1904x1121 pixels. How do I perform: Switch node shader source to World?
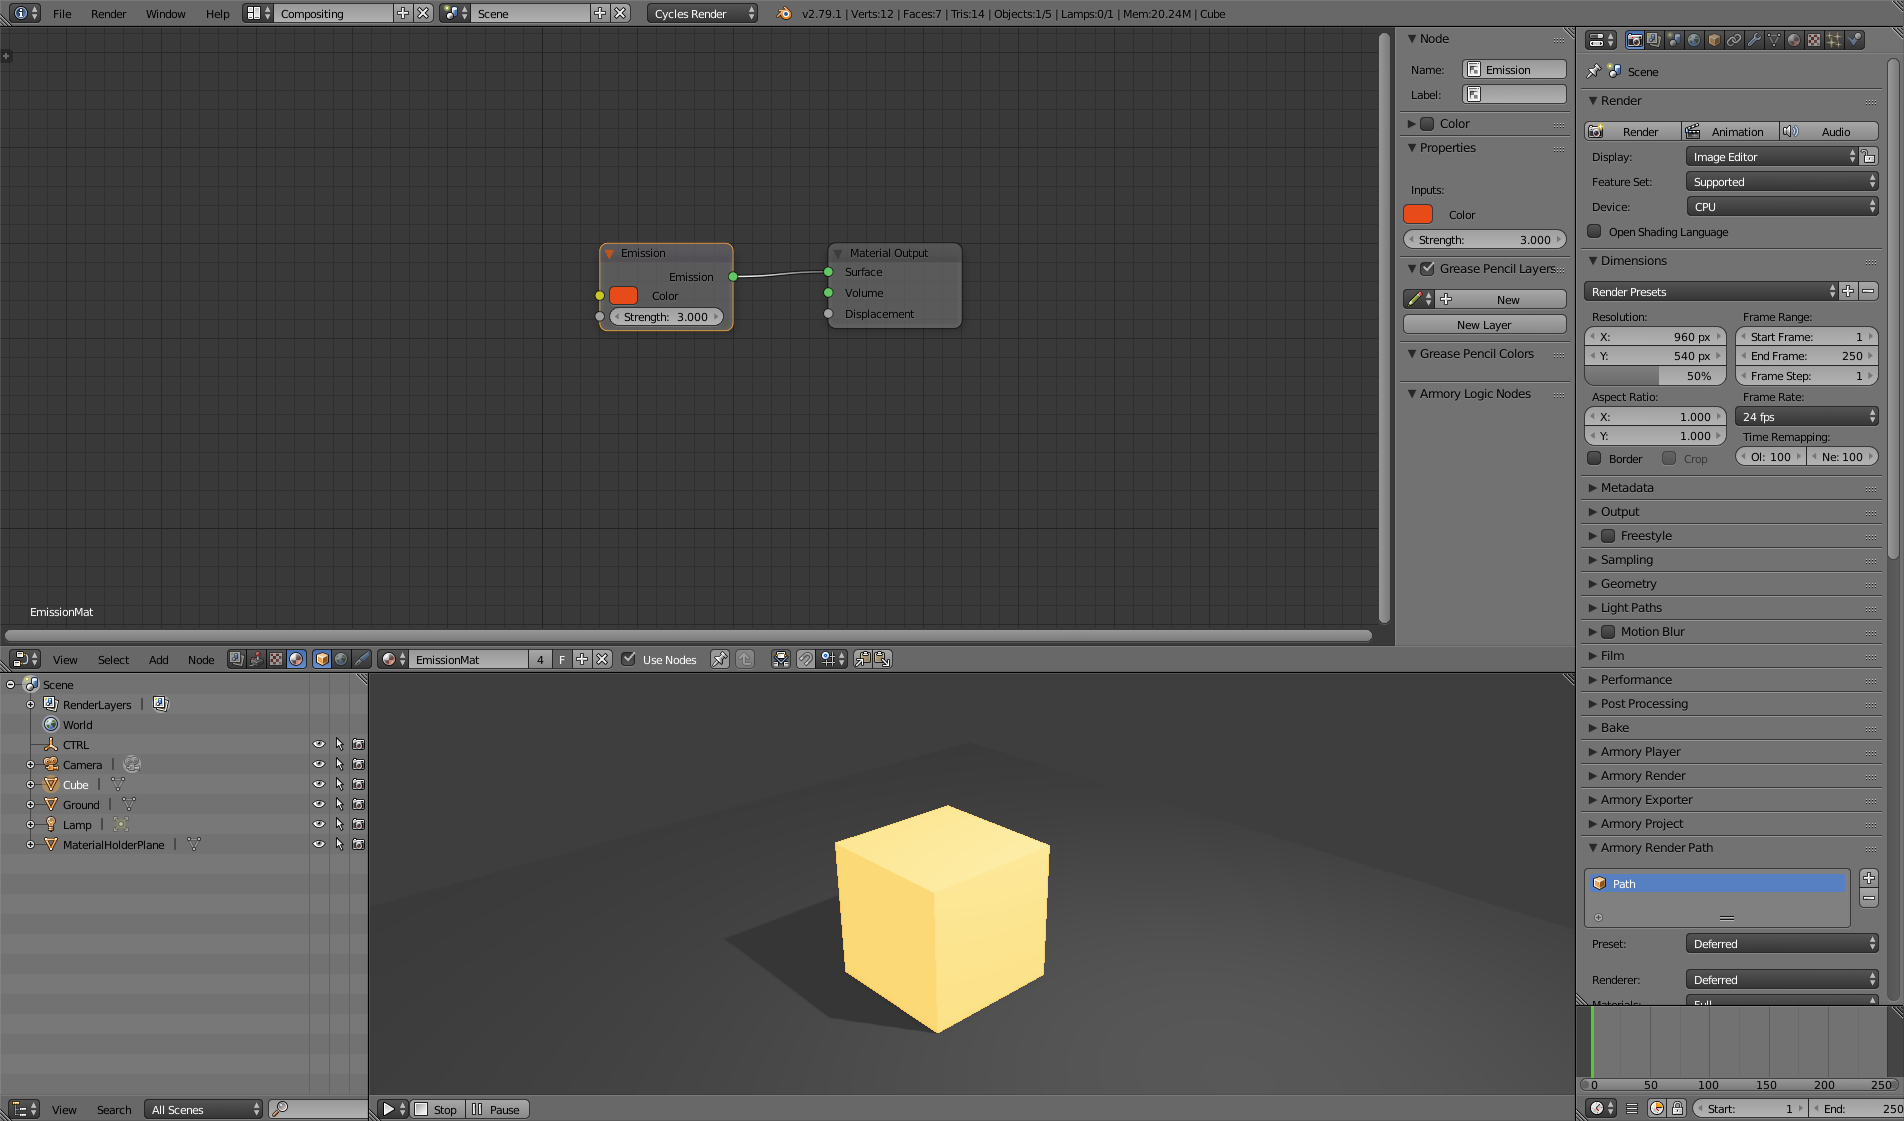(342, 659)
